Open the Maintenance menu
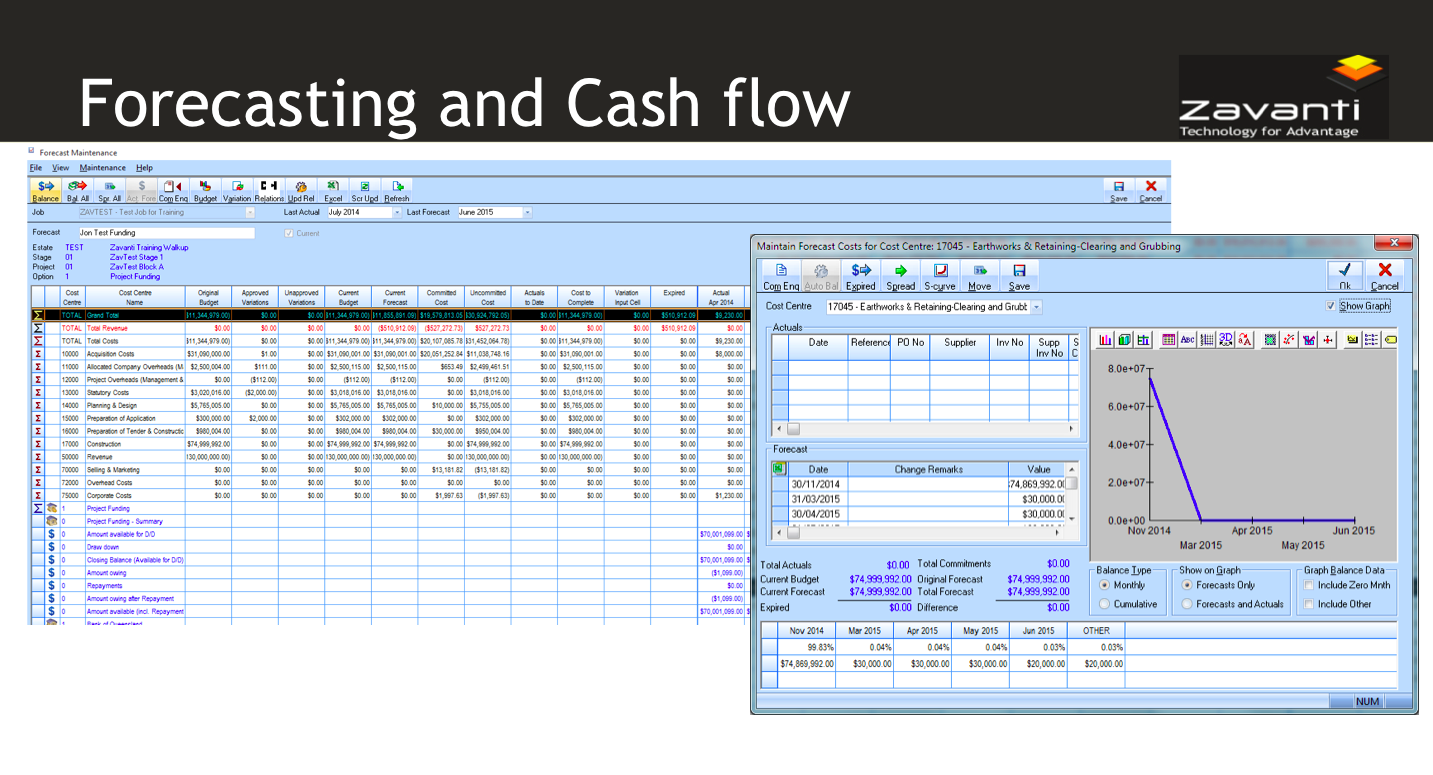1433x775 pixels. click(103, 168)
